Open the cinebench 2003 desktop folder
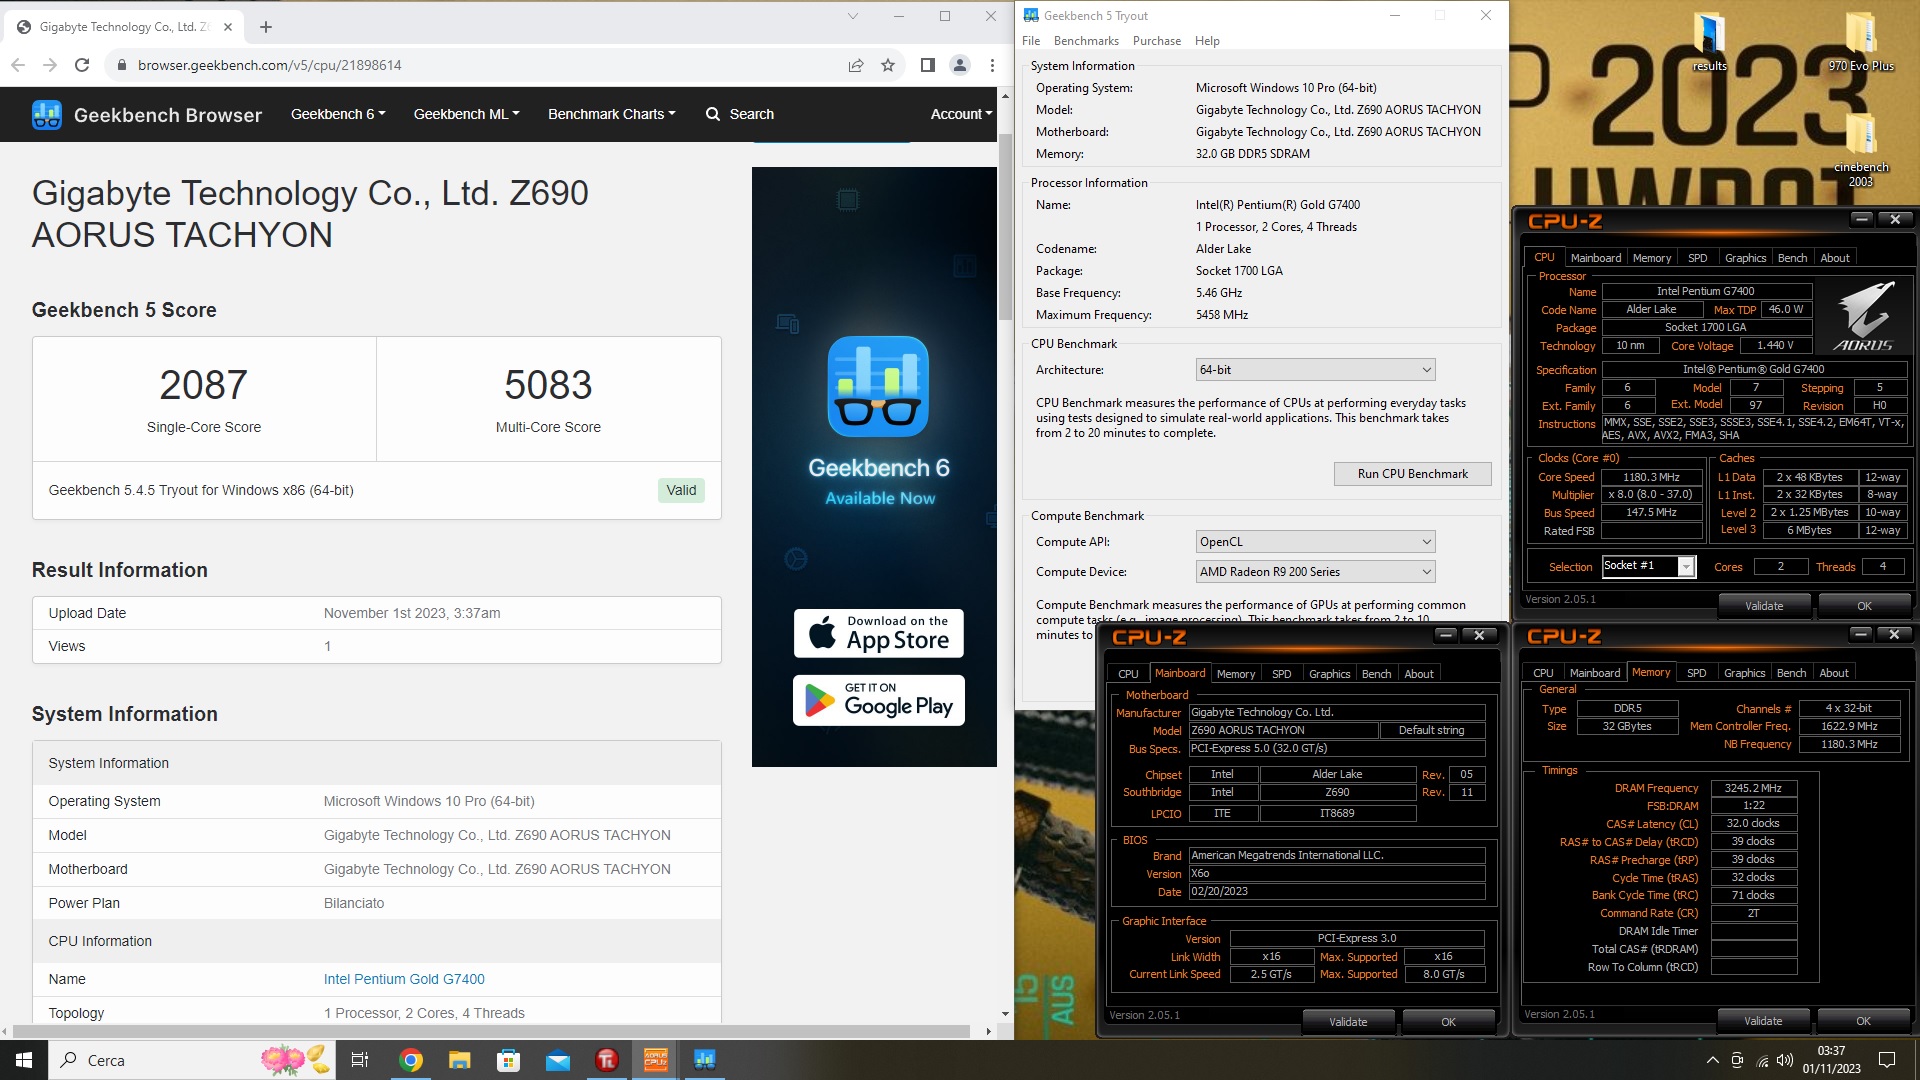Viewport: 1920px width, 1080px height. pyautogui.click(x=1861, y=150)
